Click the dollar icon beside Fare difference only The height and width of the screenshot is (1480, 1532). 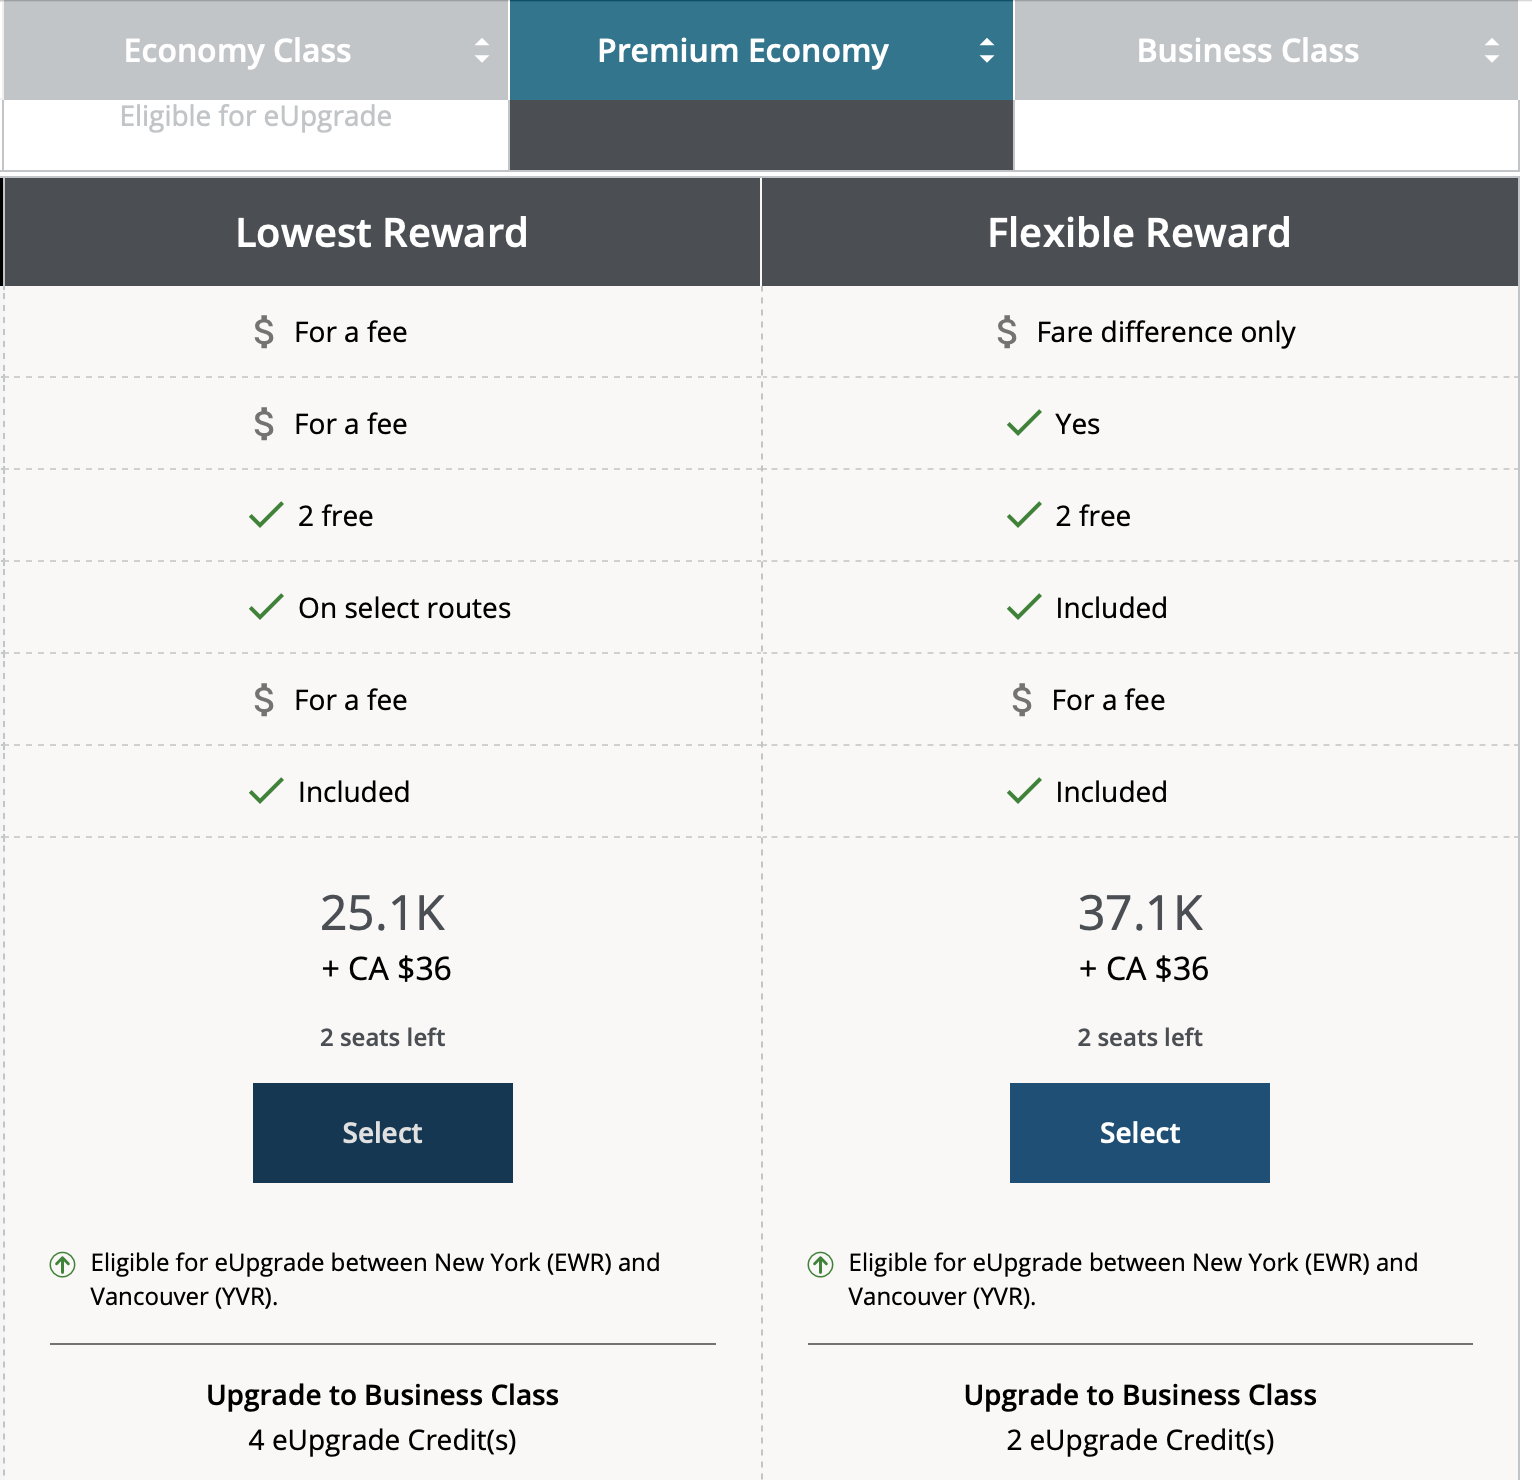tap(1007, 332)
